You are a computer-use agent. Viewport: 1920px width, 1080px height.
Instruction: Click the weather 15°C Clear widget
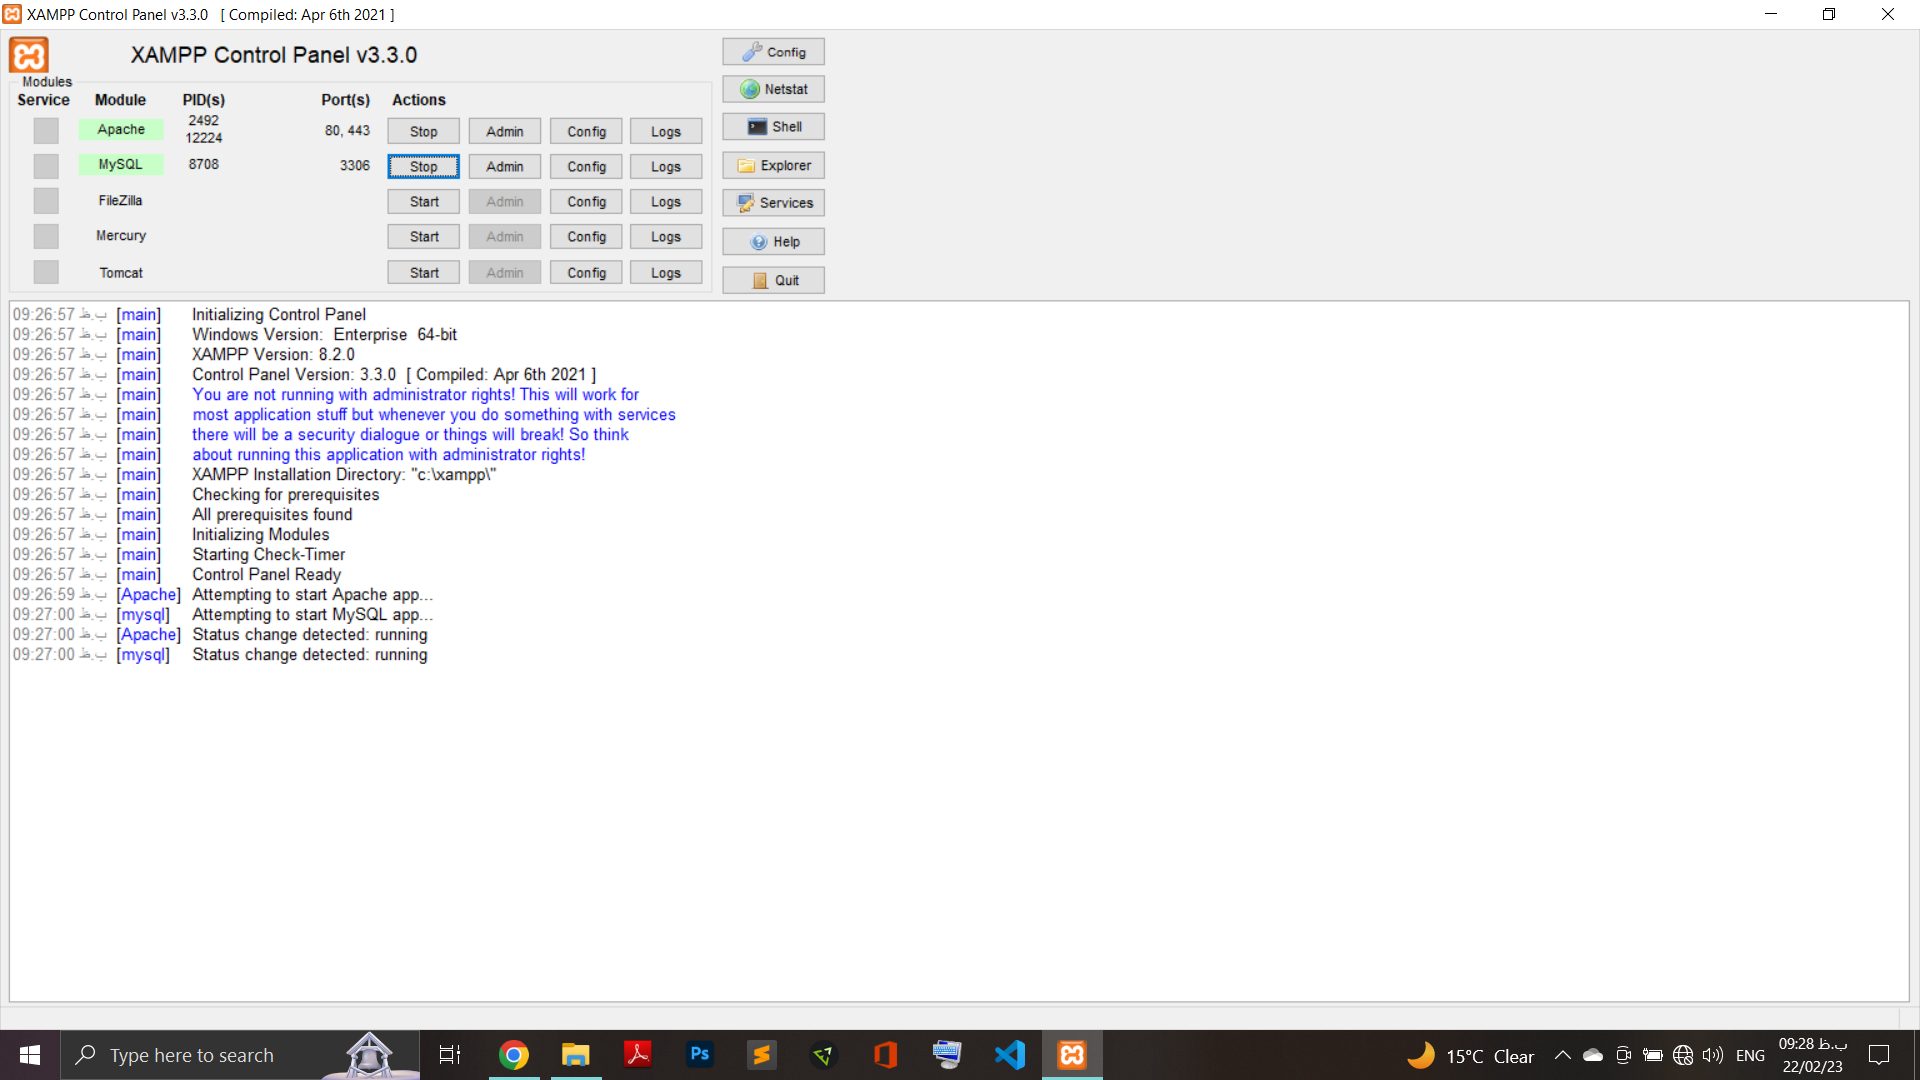pyautogui.click(x=1470, y=1055)
